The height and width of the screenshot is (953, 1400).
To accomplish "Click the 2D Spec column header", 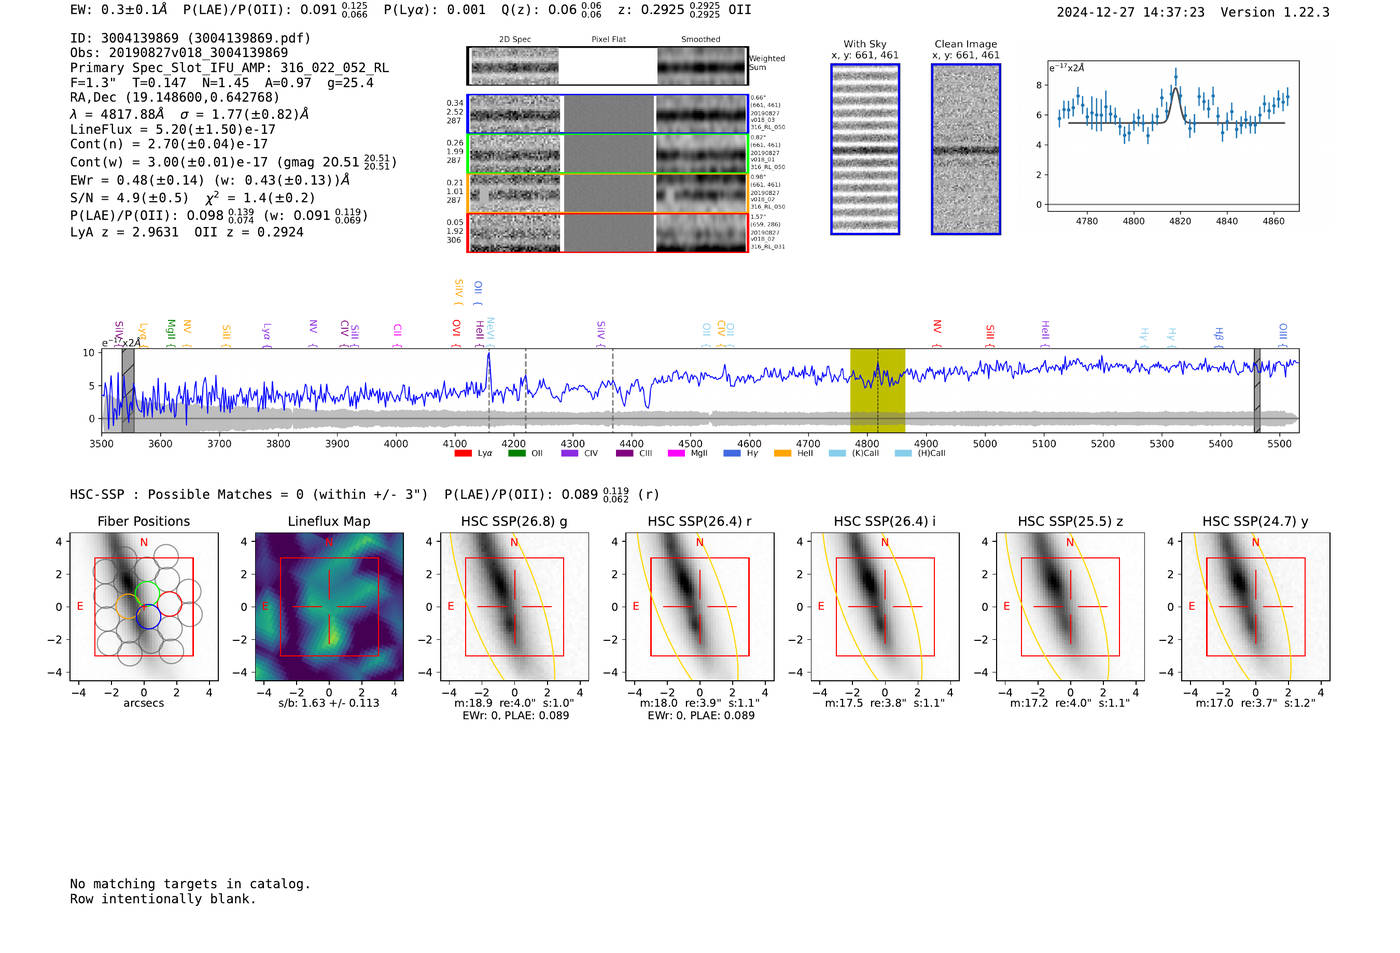I will point(515,40).
